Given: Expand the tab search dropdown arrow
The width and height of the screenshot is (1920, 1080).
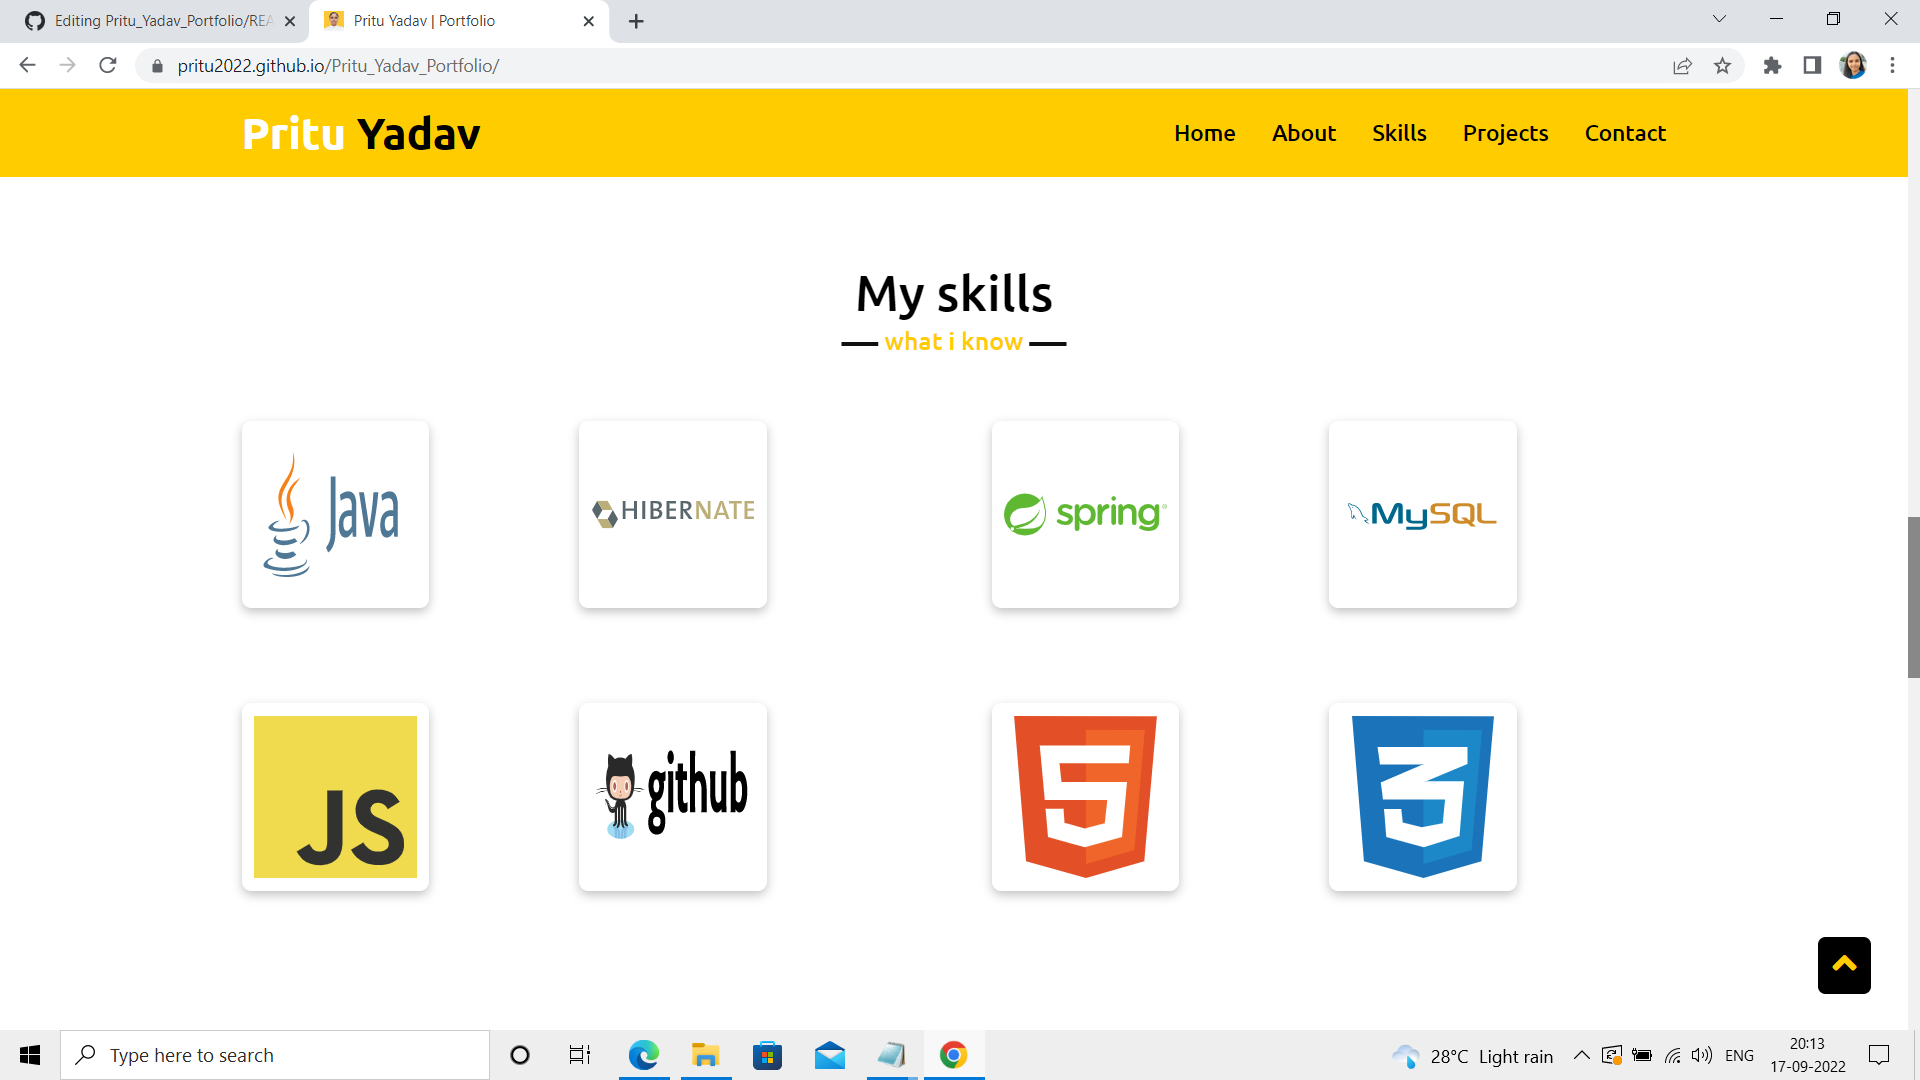Looking at the screenshot, I should tap(1719, 19).
